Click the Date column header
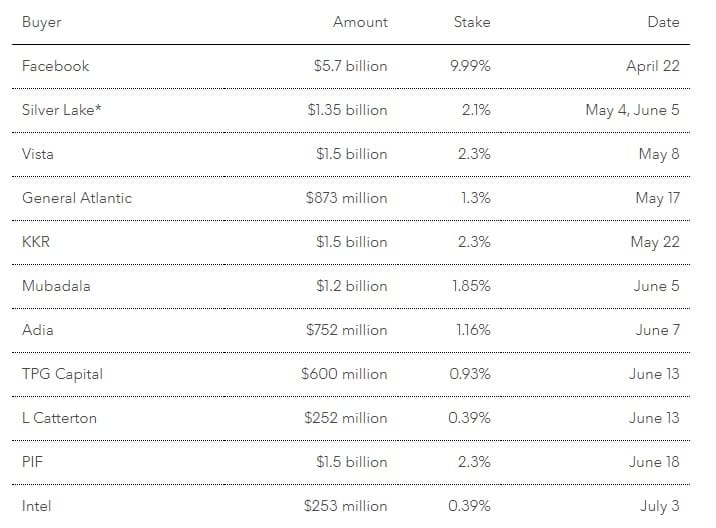716x528 pixels. pyautogui.click(x=663, y=22)
